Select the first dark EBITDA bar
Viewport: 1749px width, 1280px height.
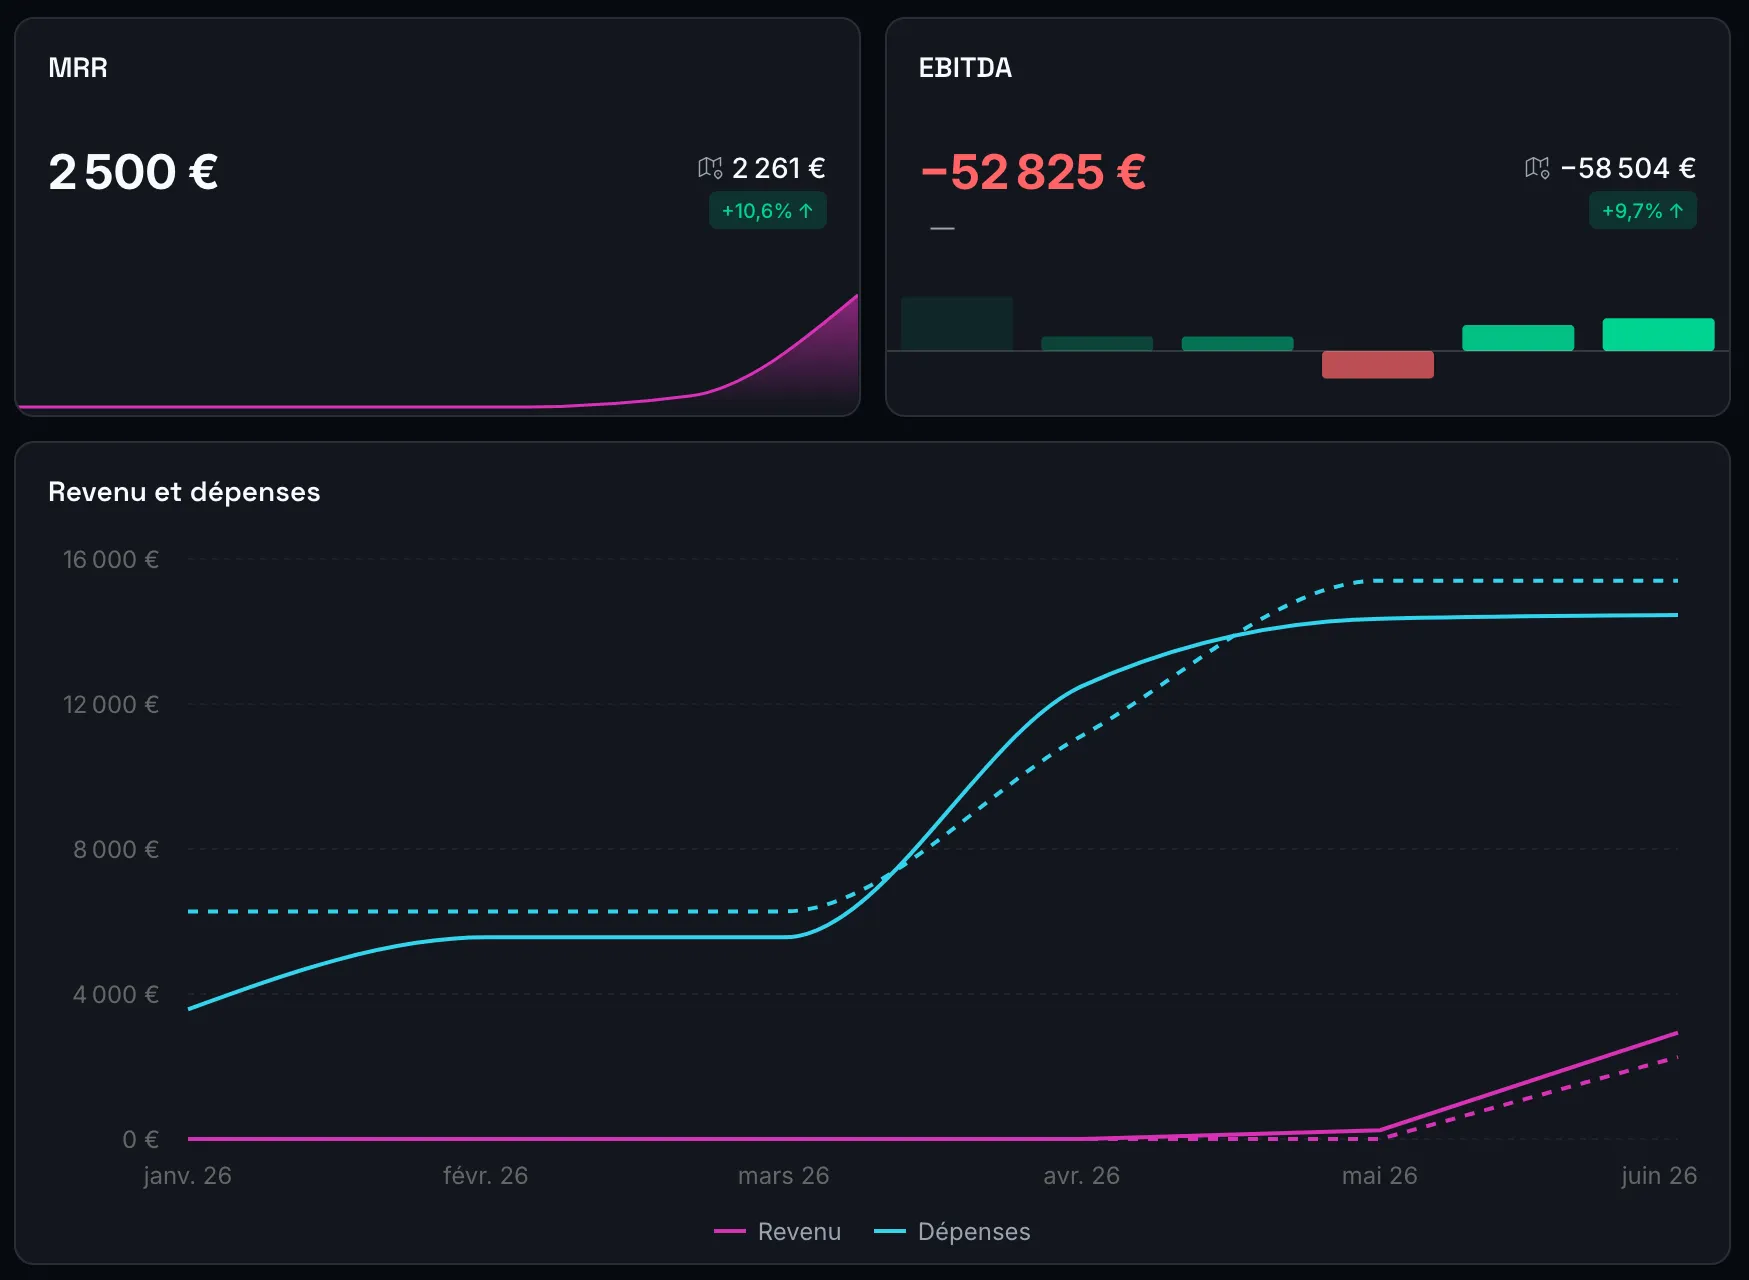coord(957,324)
